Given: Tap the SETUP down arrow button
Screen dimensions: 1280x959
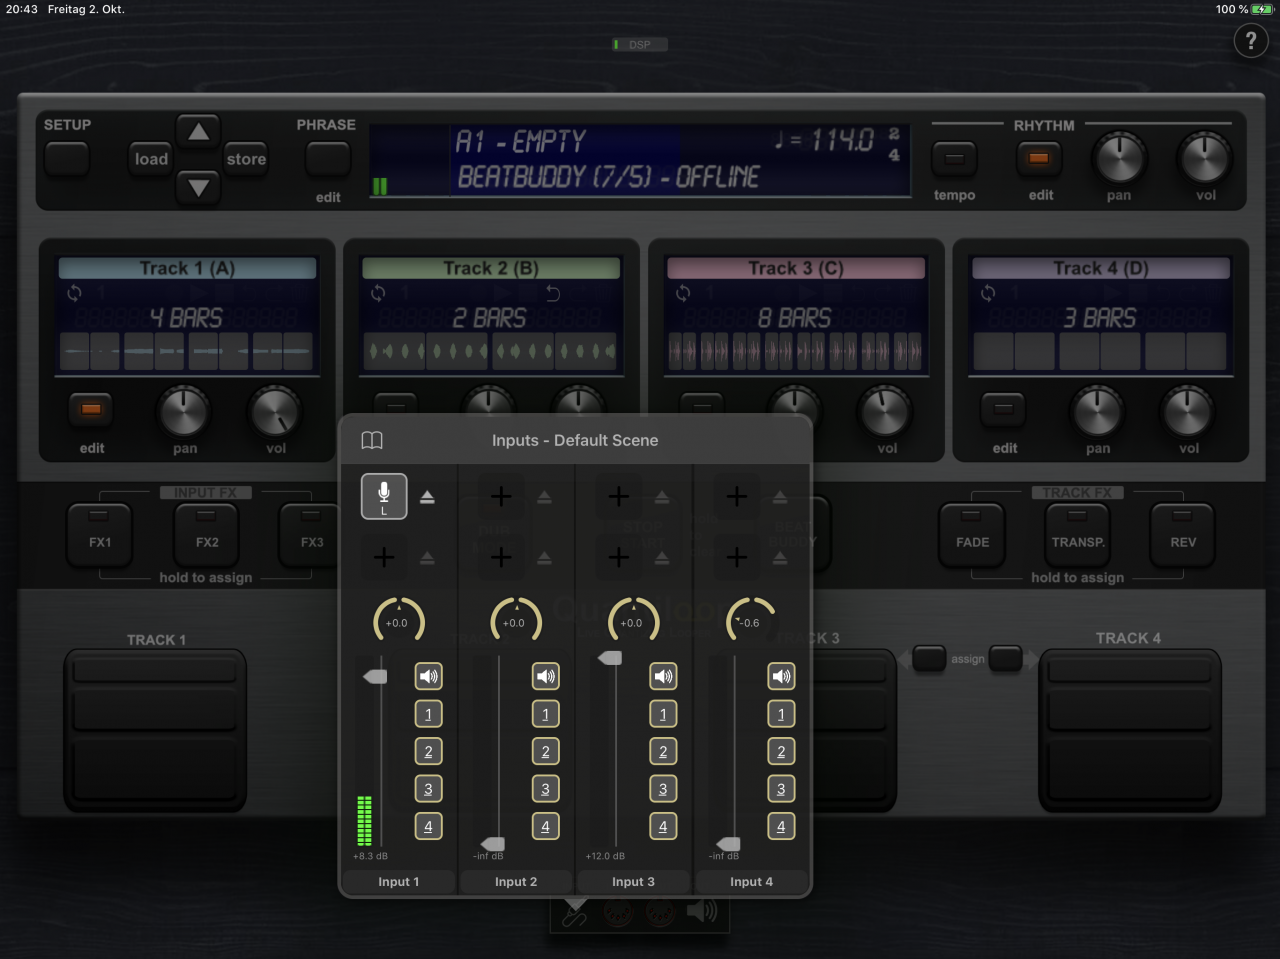Looking at the screenshot, I should (x=199, y=187).
